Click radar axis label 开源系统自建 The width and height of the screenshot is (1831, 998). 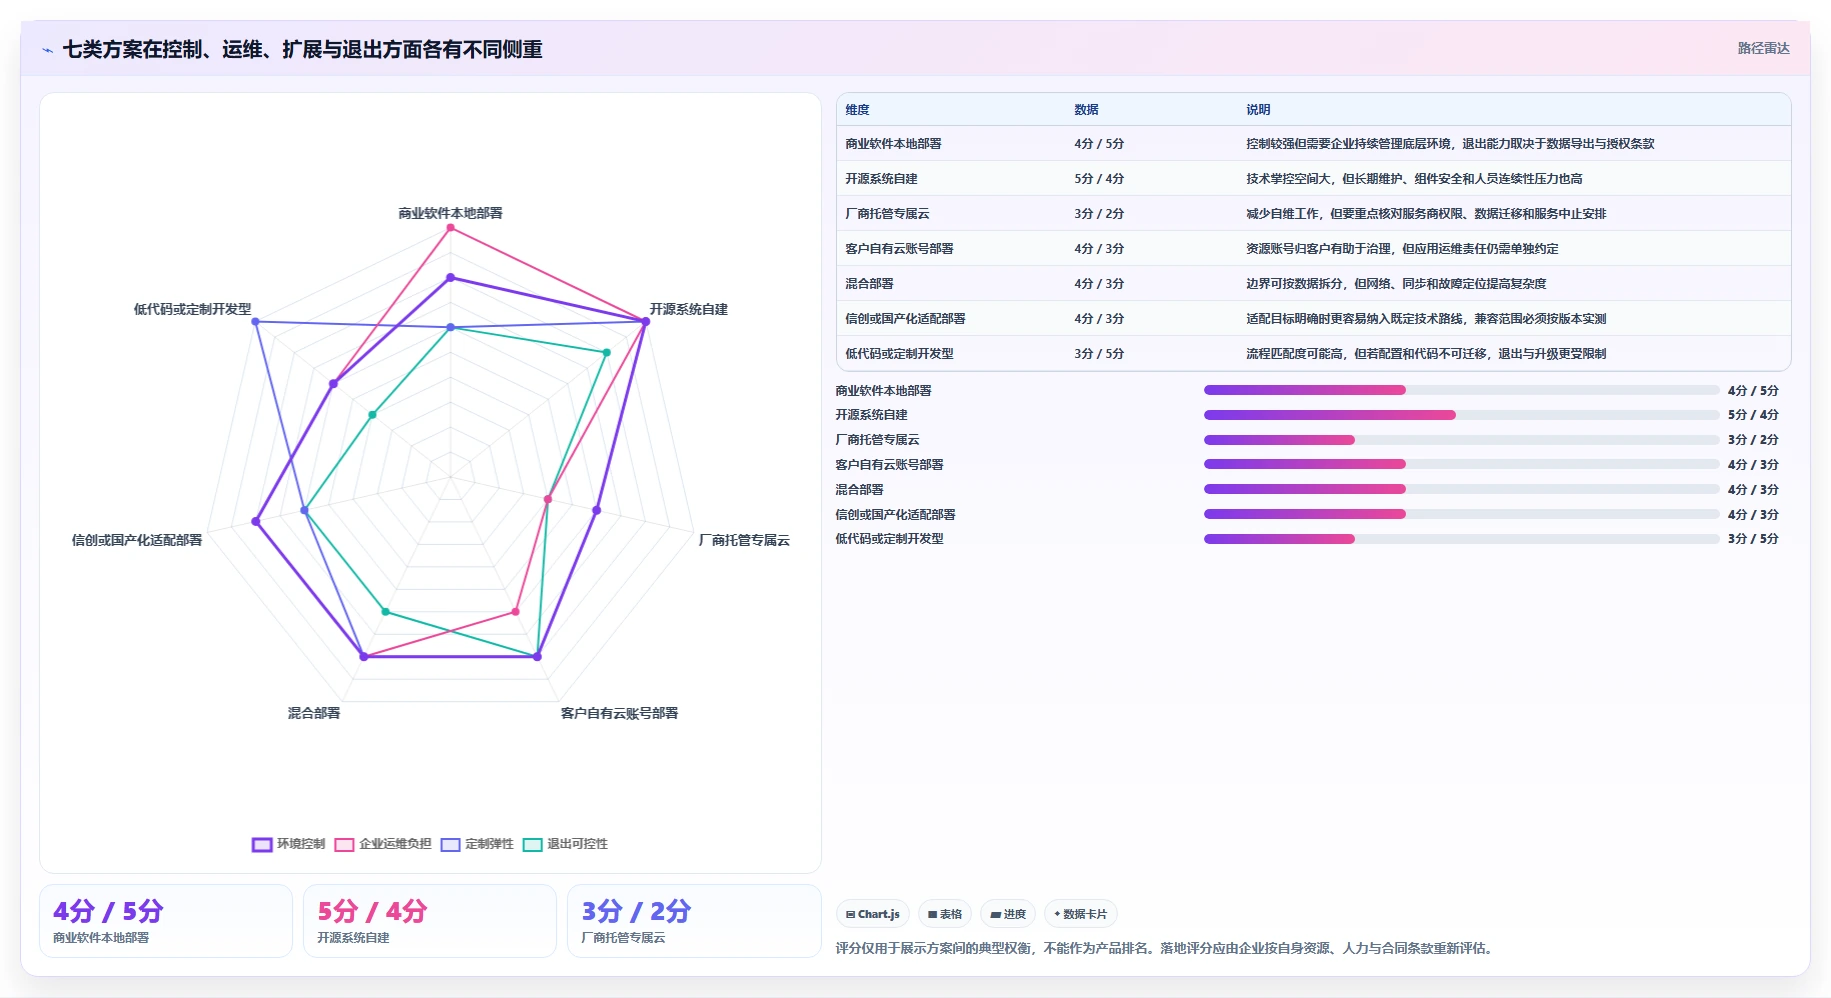pos(689,309)
